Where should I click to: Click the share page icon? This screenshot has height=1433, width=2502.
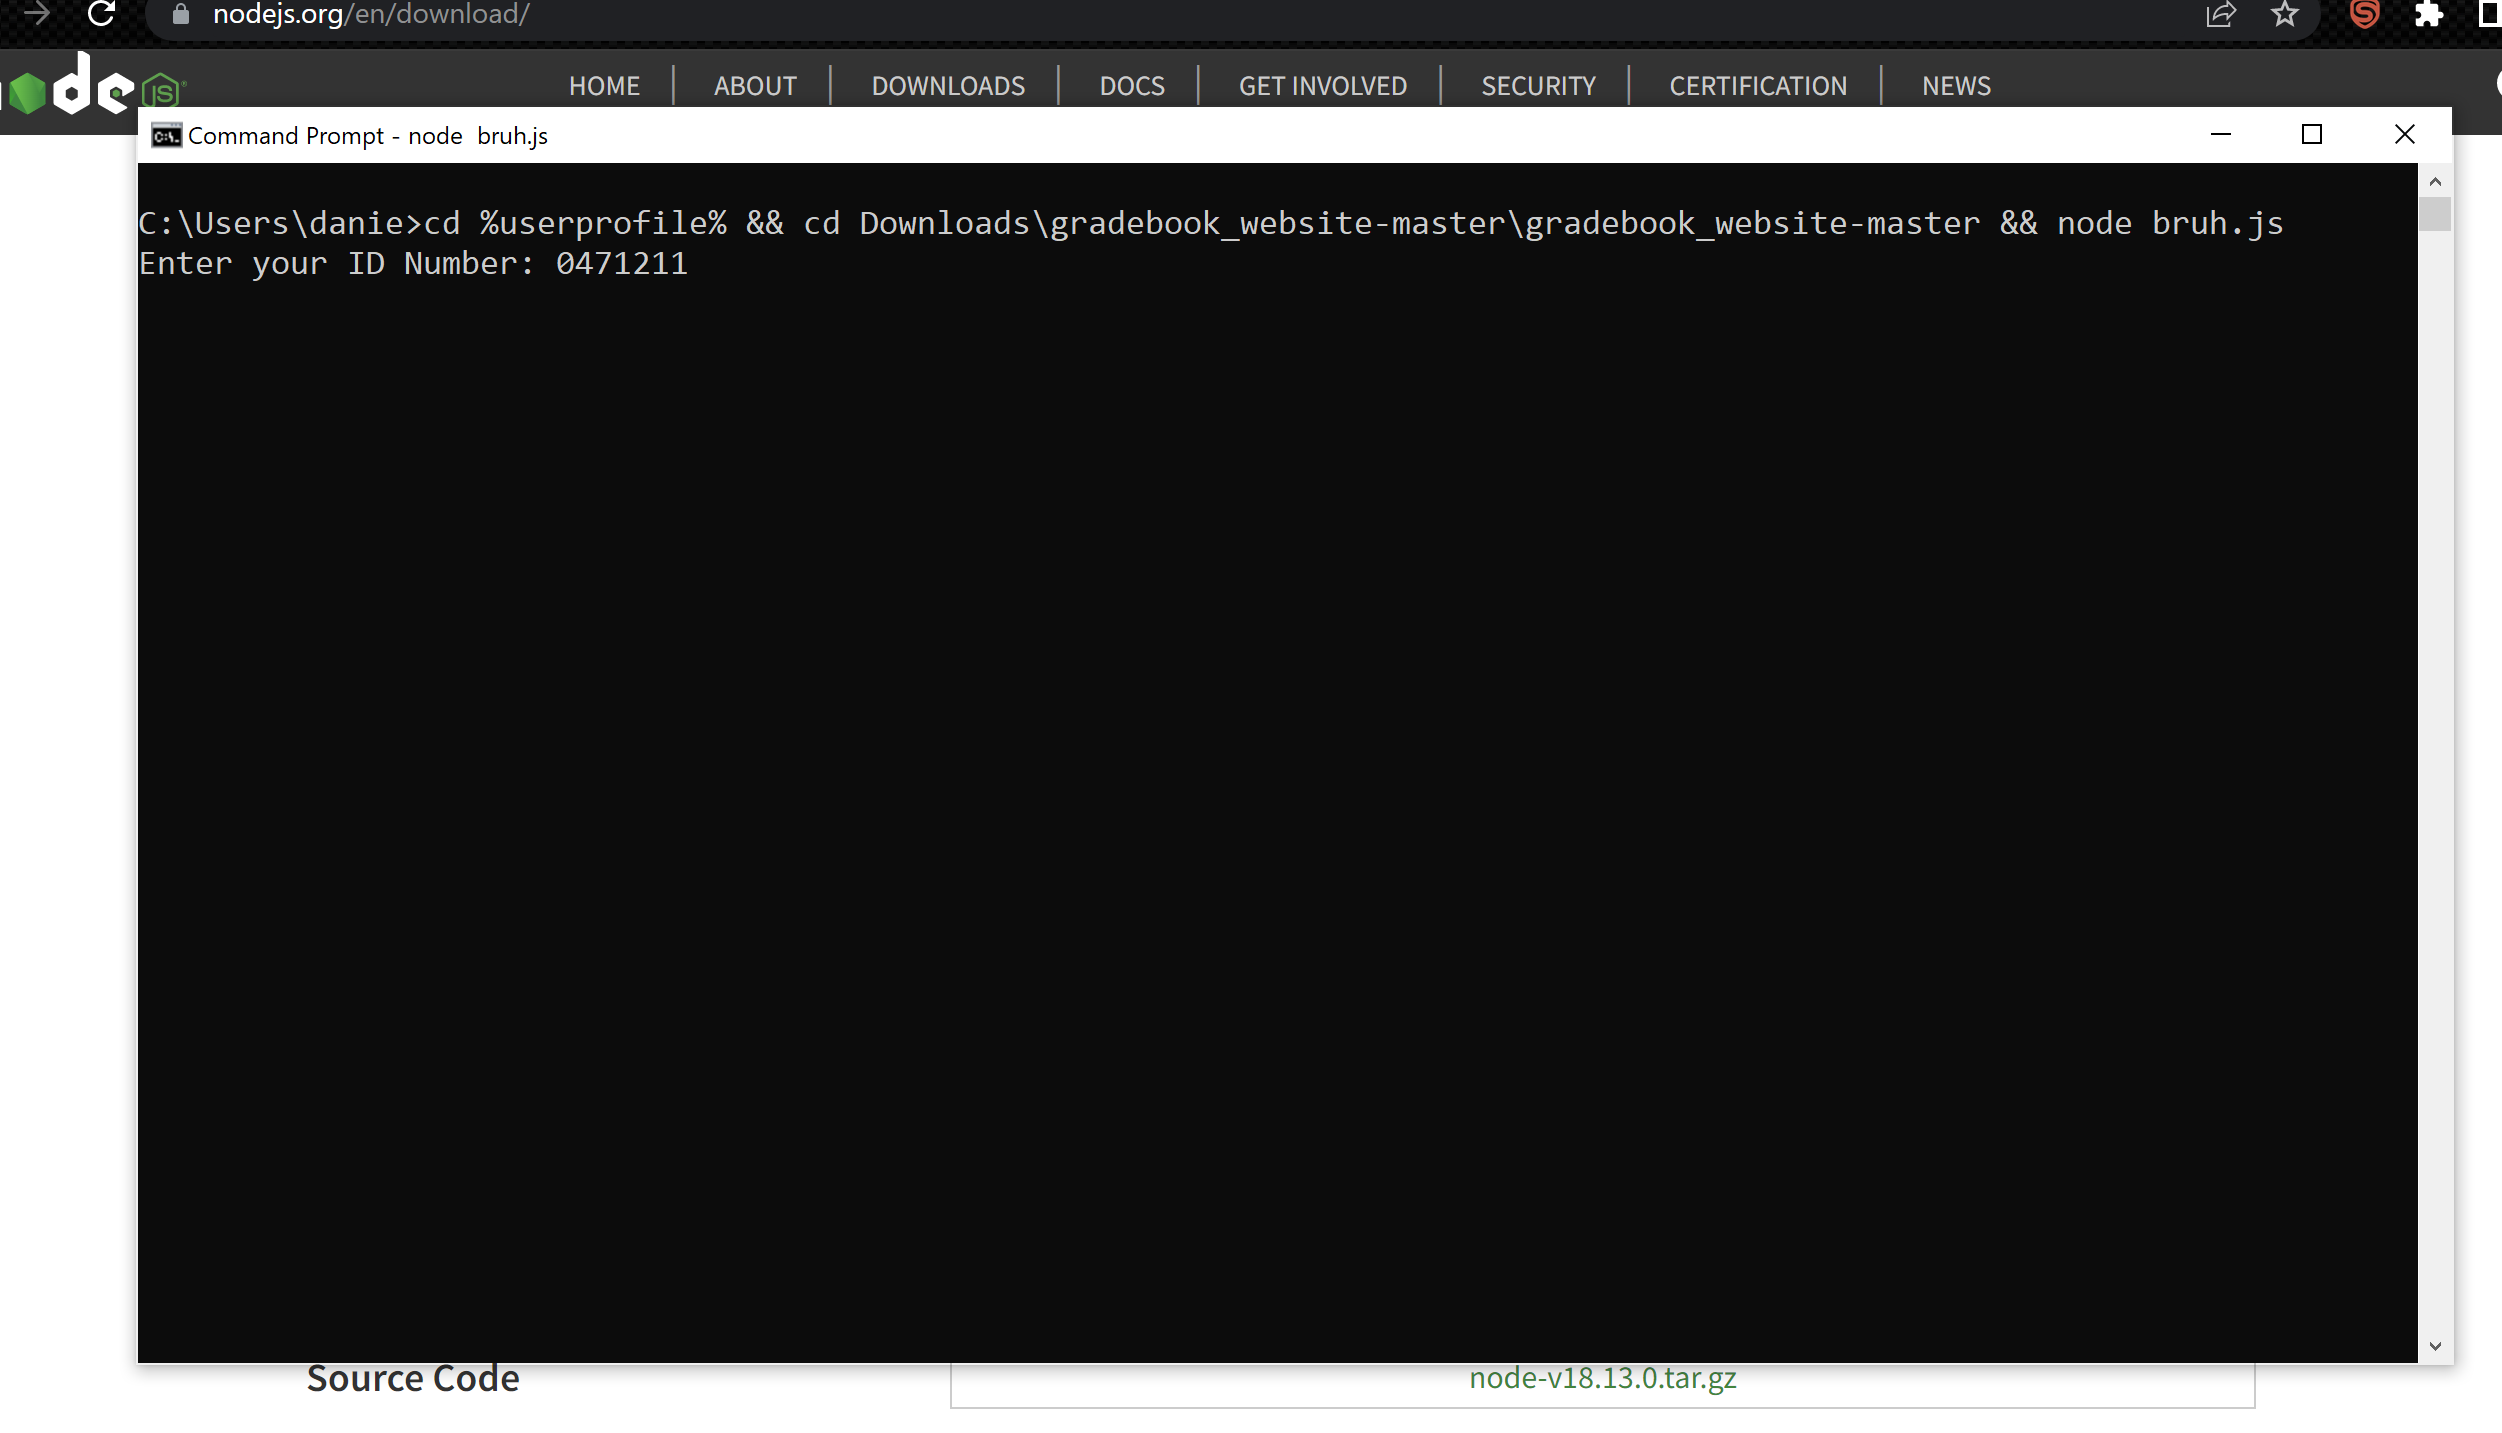click(2220, 14)
